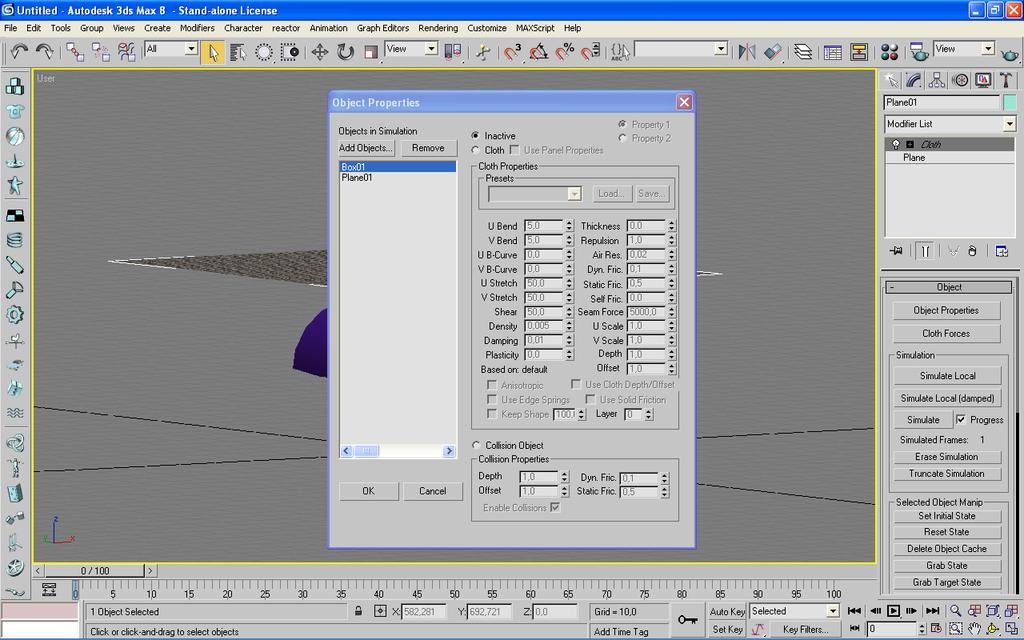Toggle the Use Panel Properties checkbox
Screen dimensions: 1024x640
[x=515, y=150]
